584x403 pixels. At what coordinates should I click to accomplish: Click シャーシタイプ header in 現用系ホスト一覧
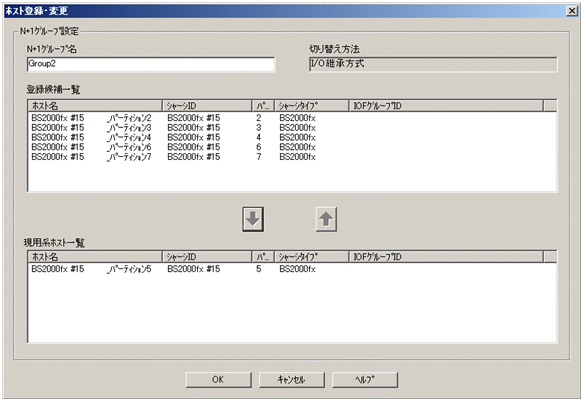coord(312,257)
